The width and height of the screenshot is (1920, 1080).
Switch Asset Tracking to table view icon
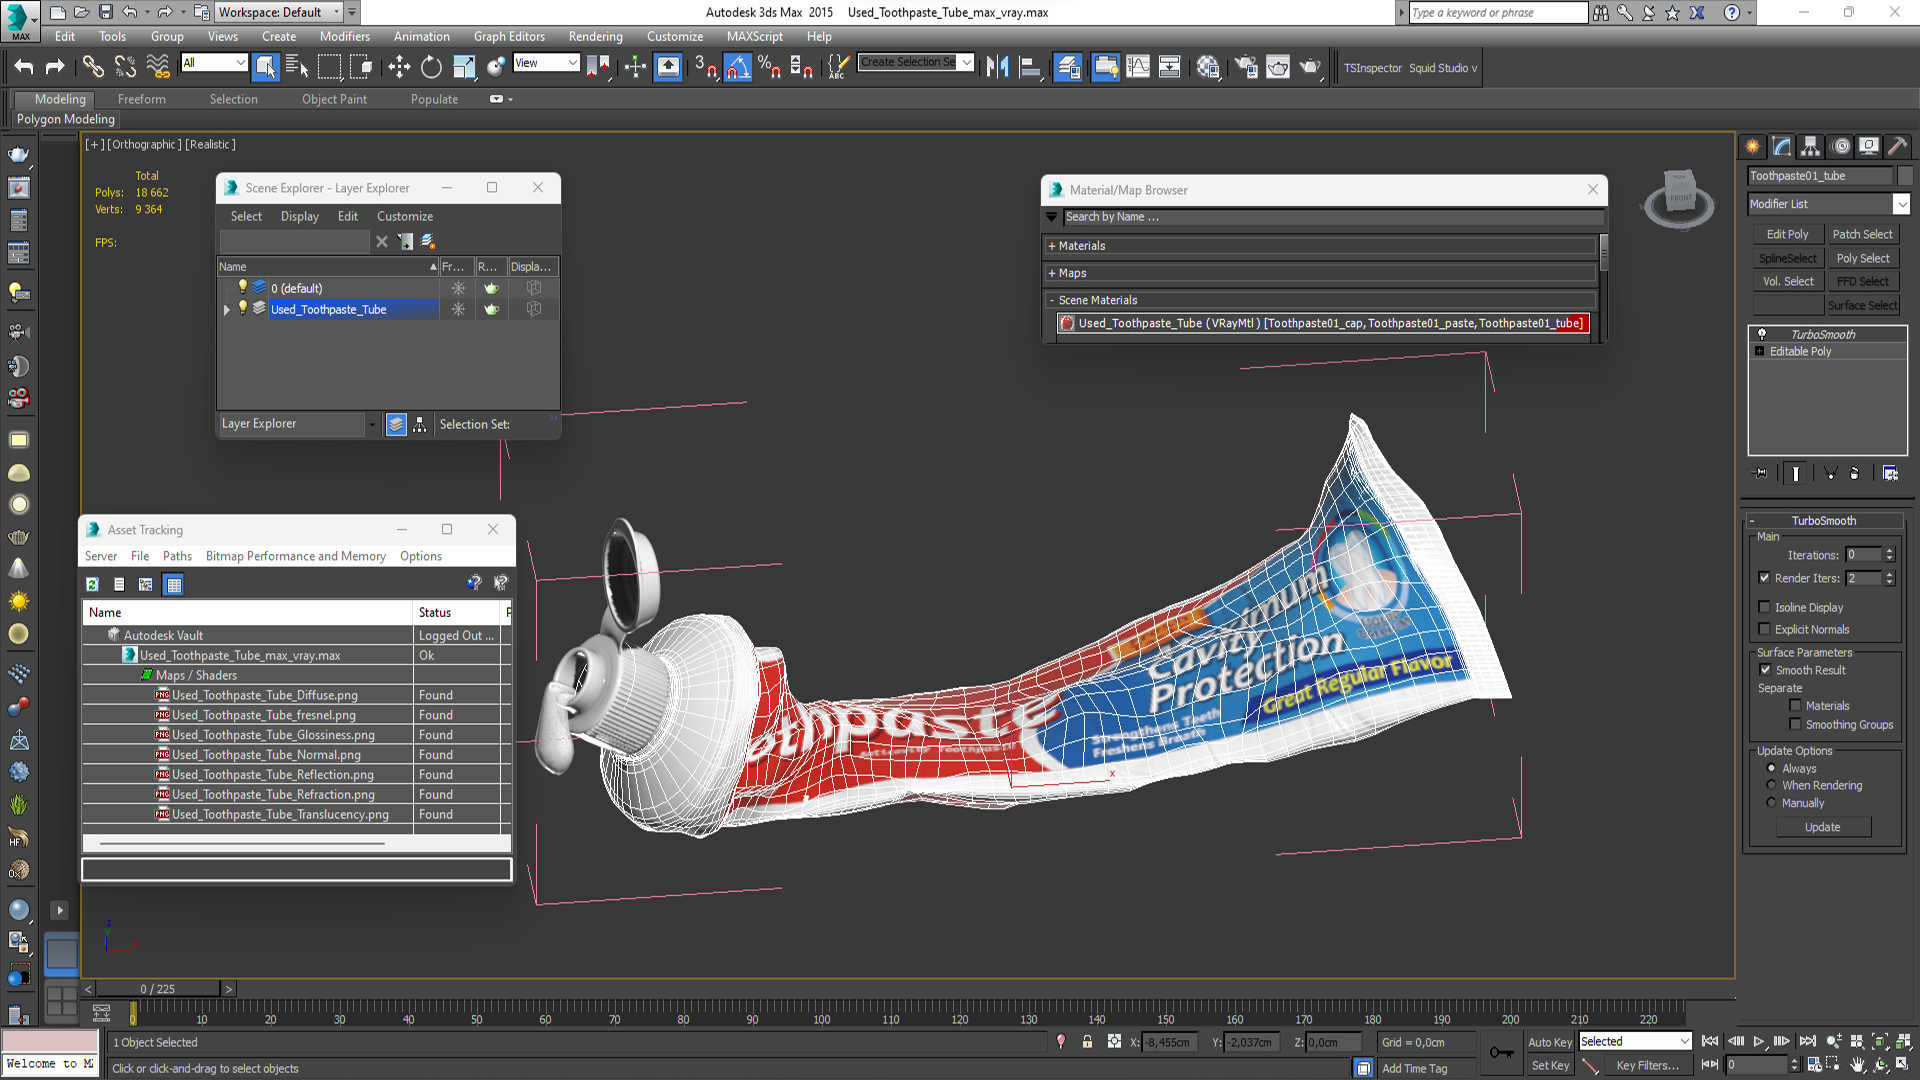coord(174,584)
